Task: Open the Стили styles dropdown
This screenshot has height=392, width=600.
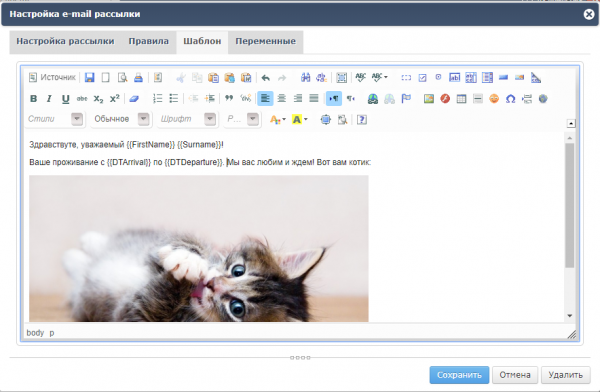Action: tap(55, 119)
